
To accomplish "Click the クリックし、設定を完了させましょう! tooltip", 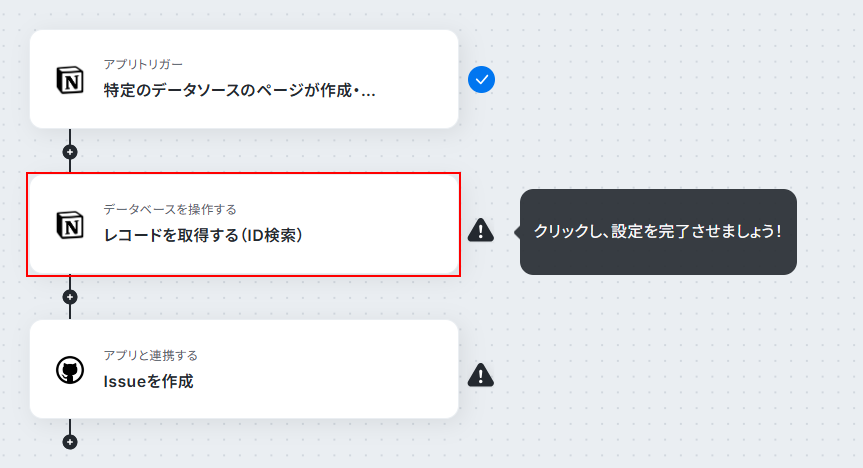I will point(658,232).
